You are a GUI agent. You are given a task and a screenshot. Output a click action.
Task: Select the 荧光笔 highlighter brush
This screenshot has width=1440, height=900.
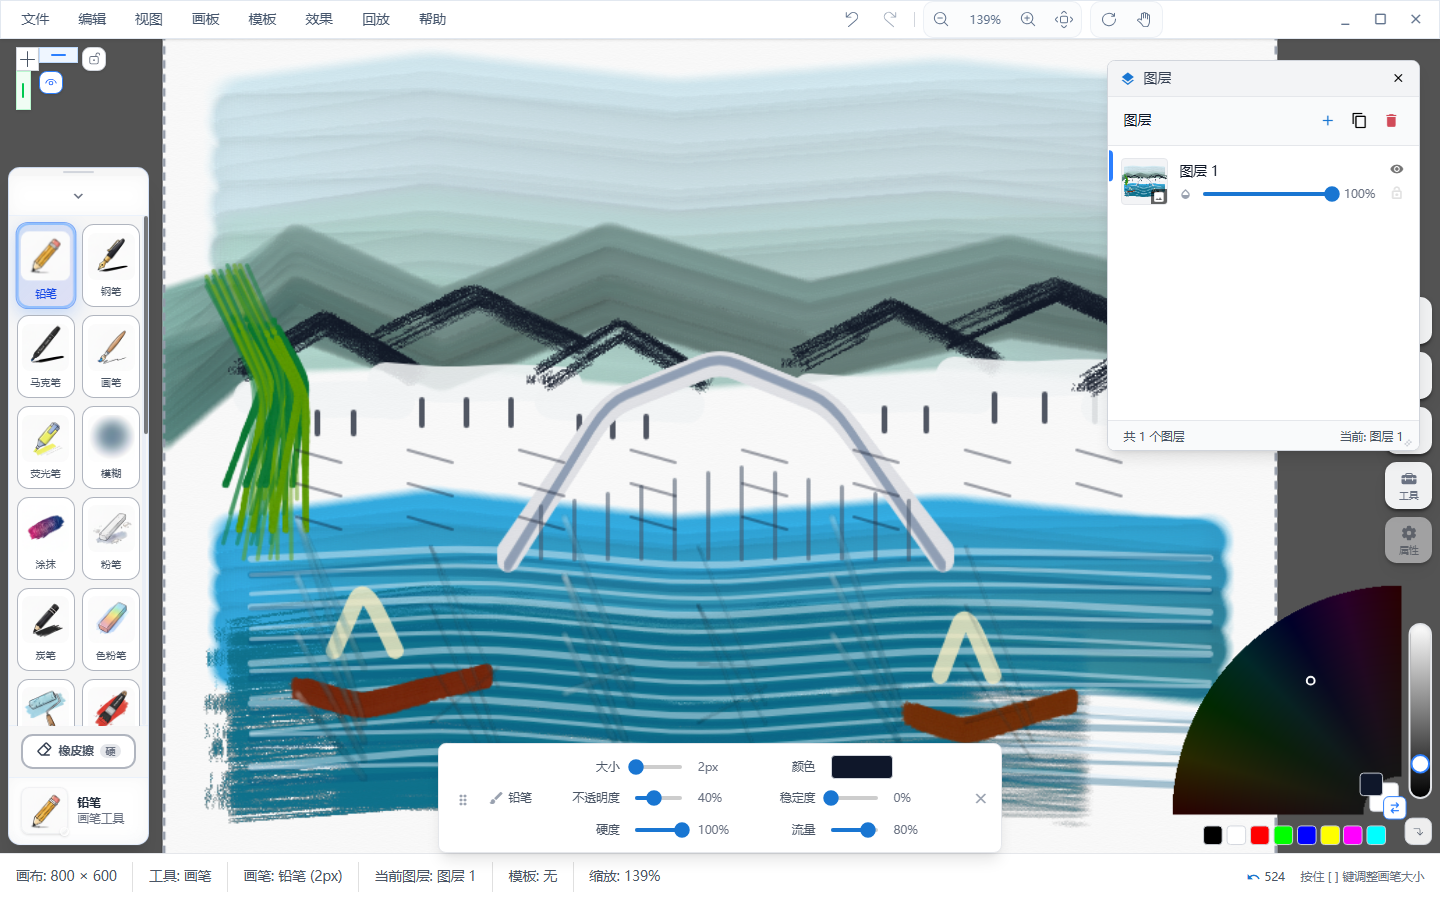tap(46, 448)
